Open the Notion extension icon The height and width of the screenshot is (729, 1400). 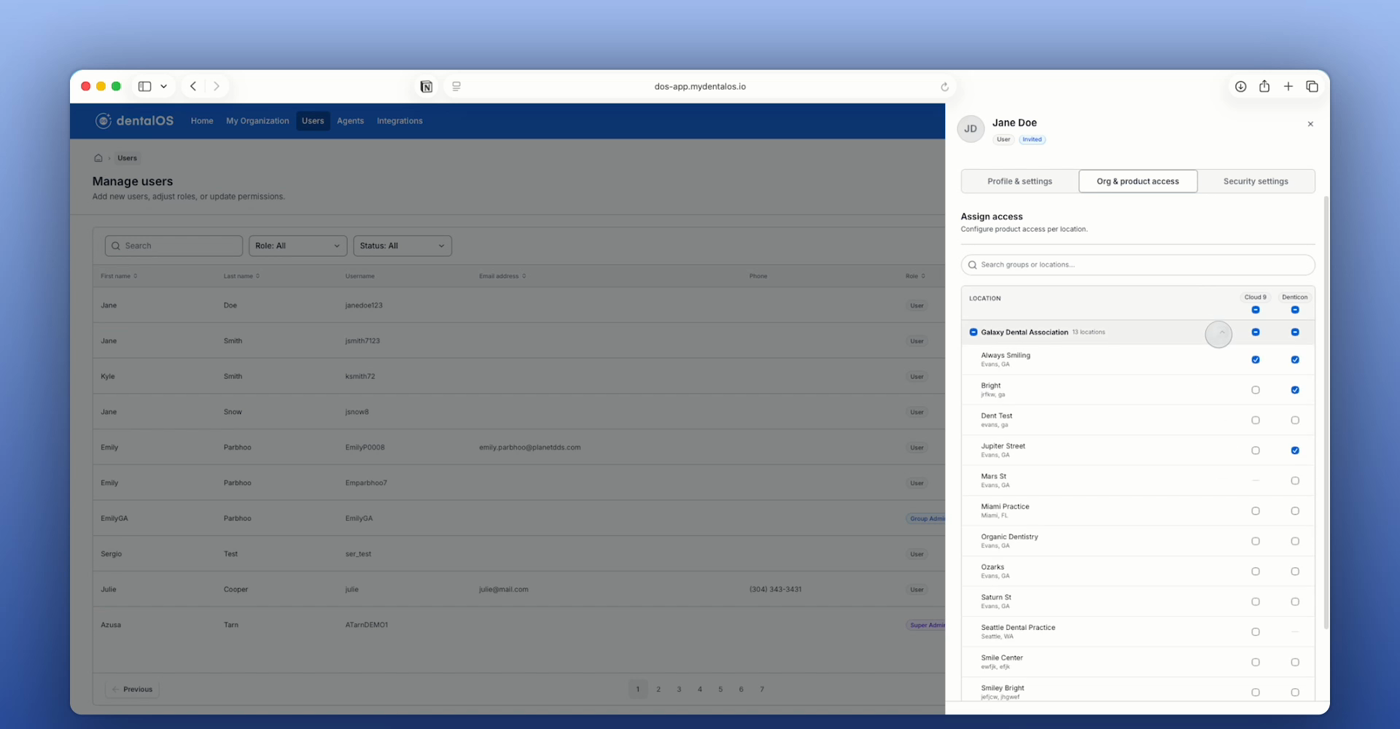click(x=427, y=87)
